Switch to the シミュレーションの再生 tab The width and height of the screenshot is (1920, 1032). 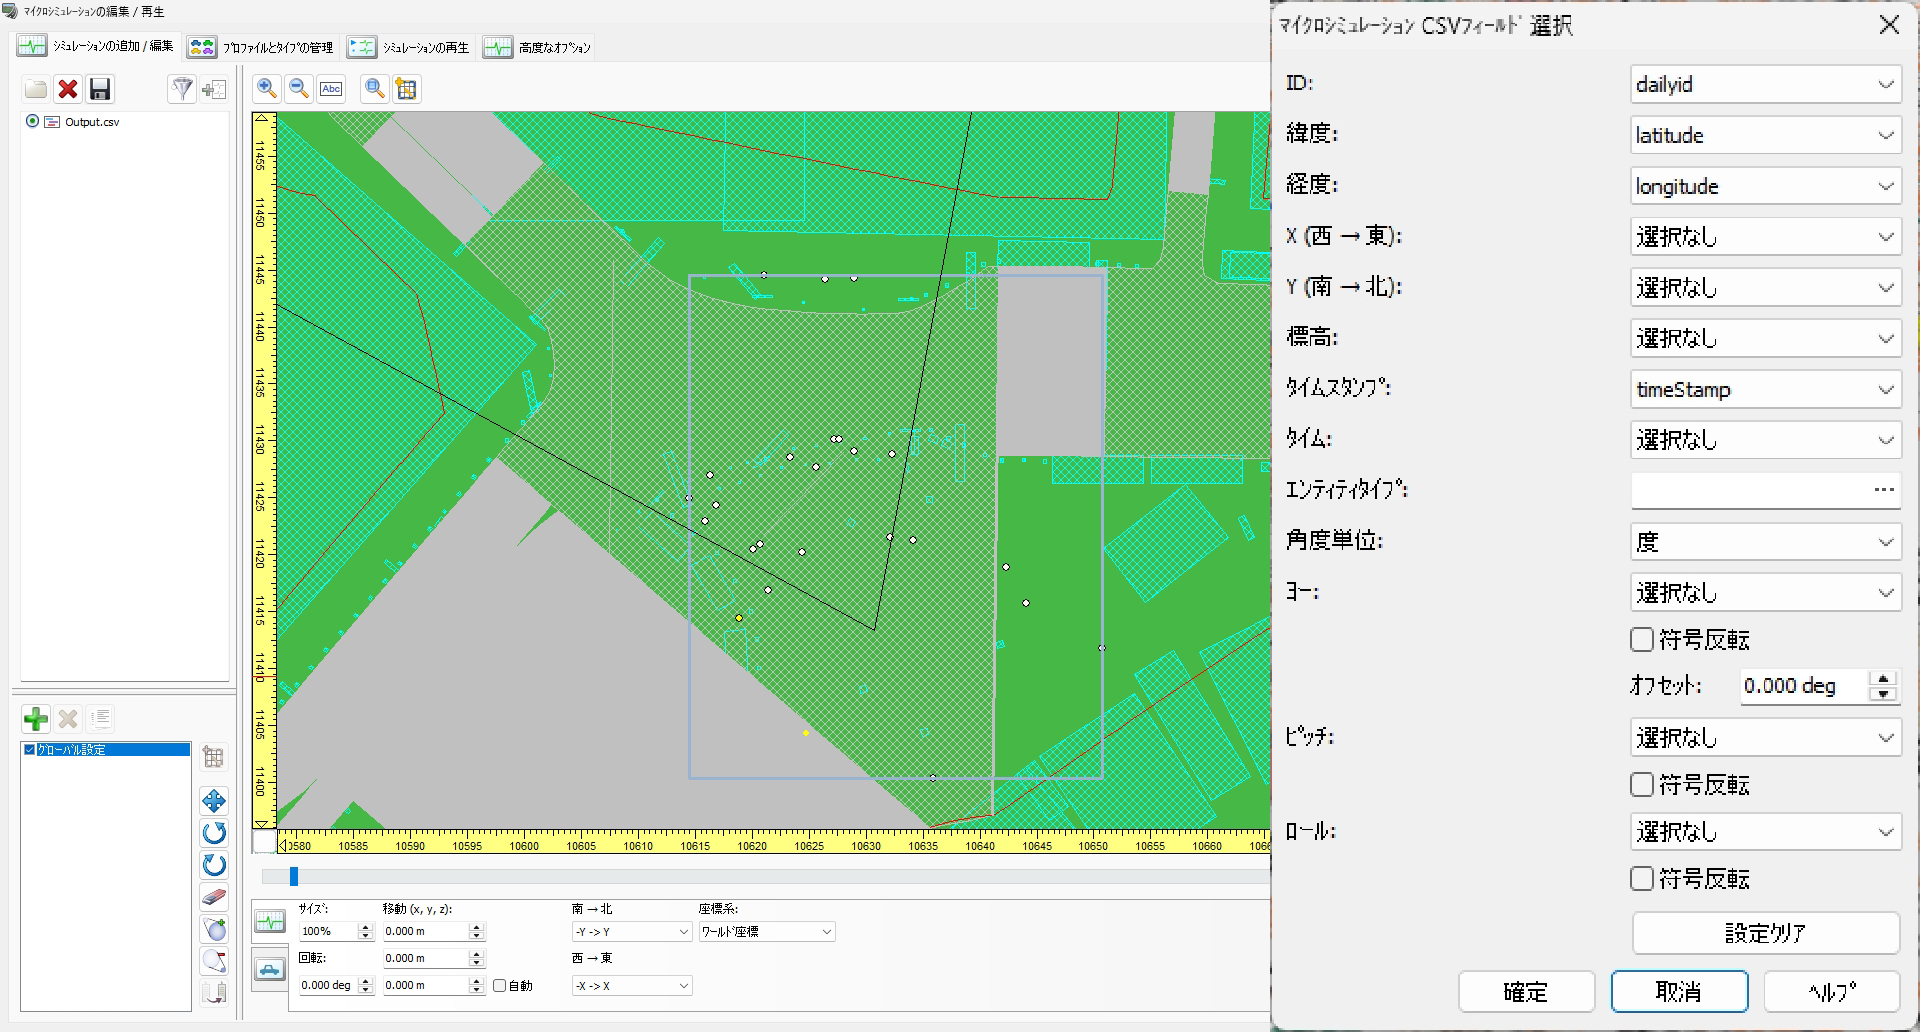(x=410, y=47)
